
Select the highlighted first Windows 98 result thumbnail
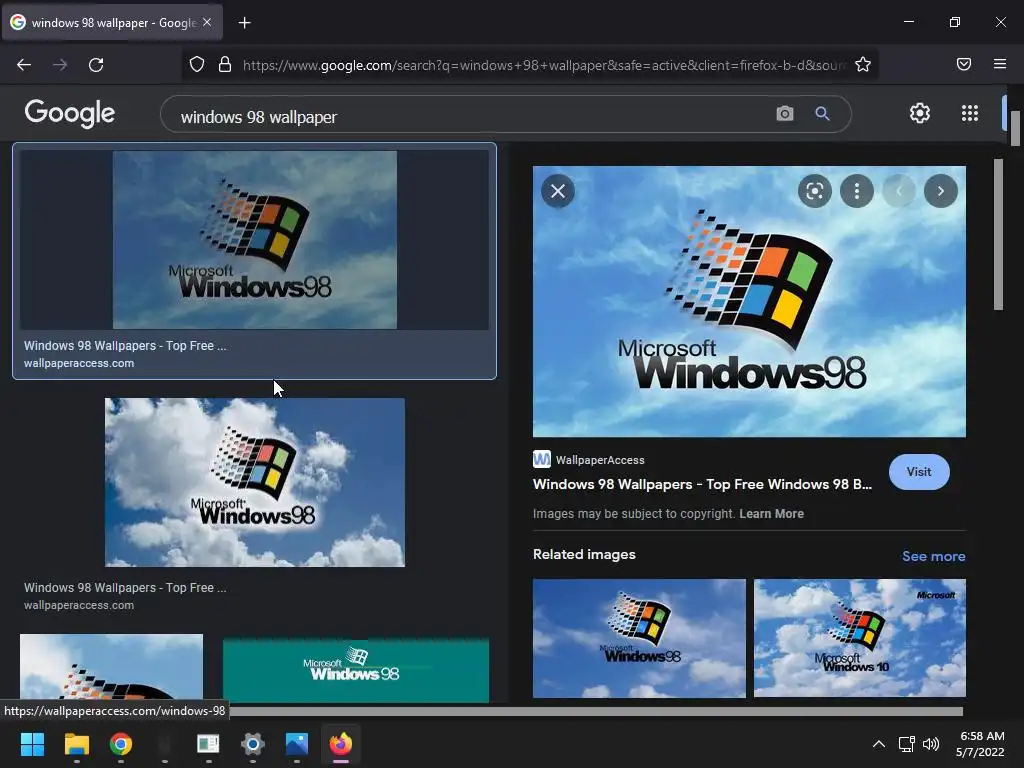pos(254,240)
